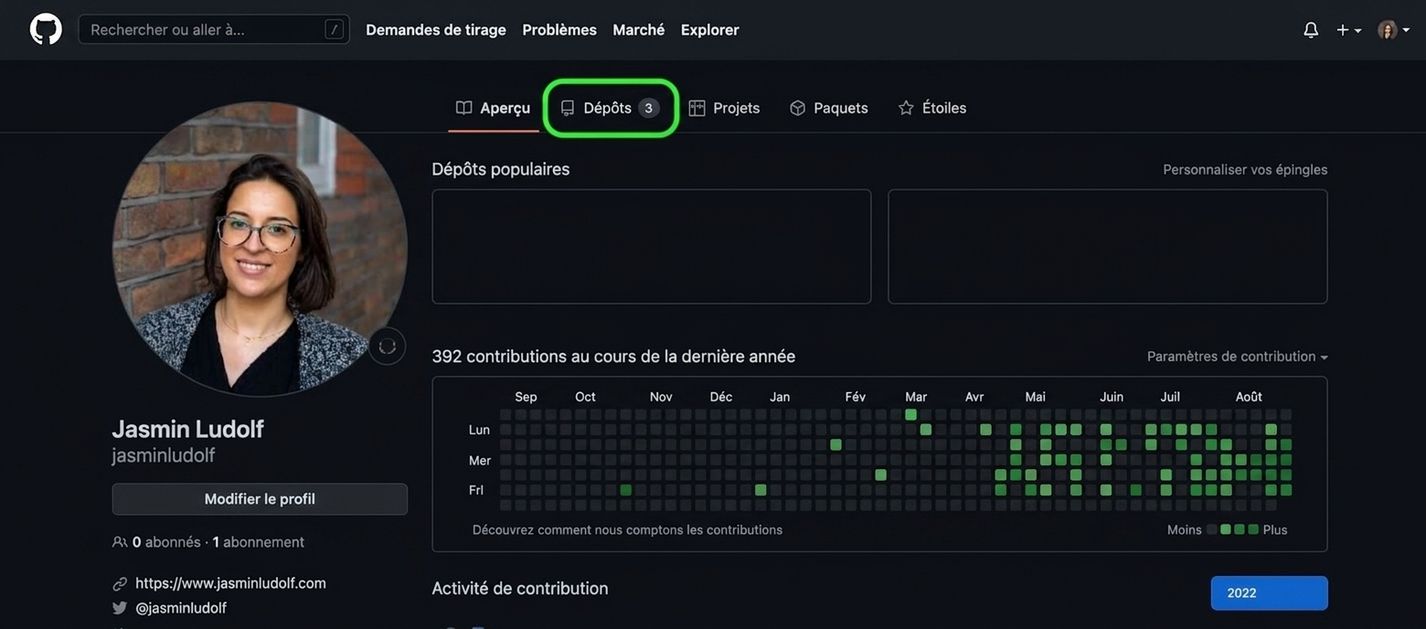This screenshot has width=1426, height=629.
Task: Click the Sep month label in graph
Action: [526, 397]
